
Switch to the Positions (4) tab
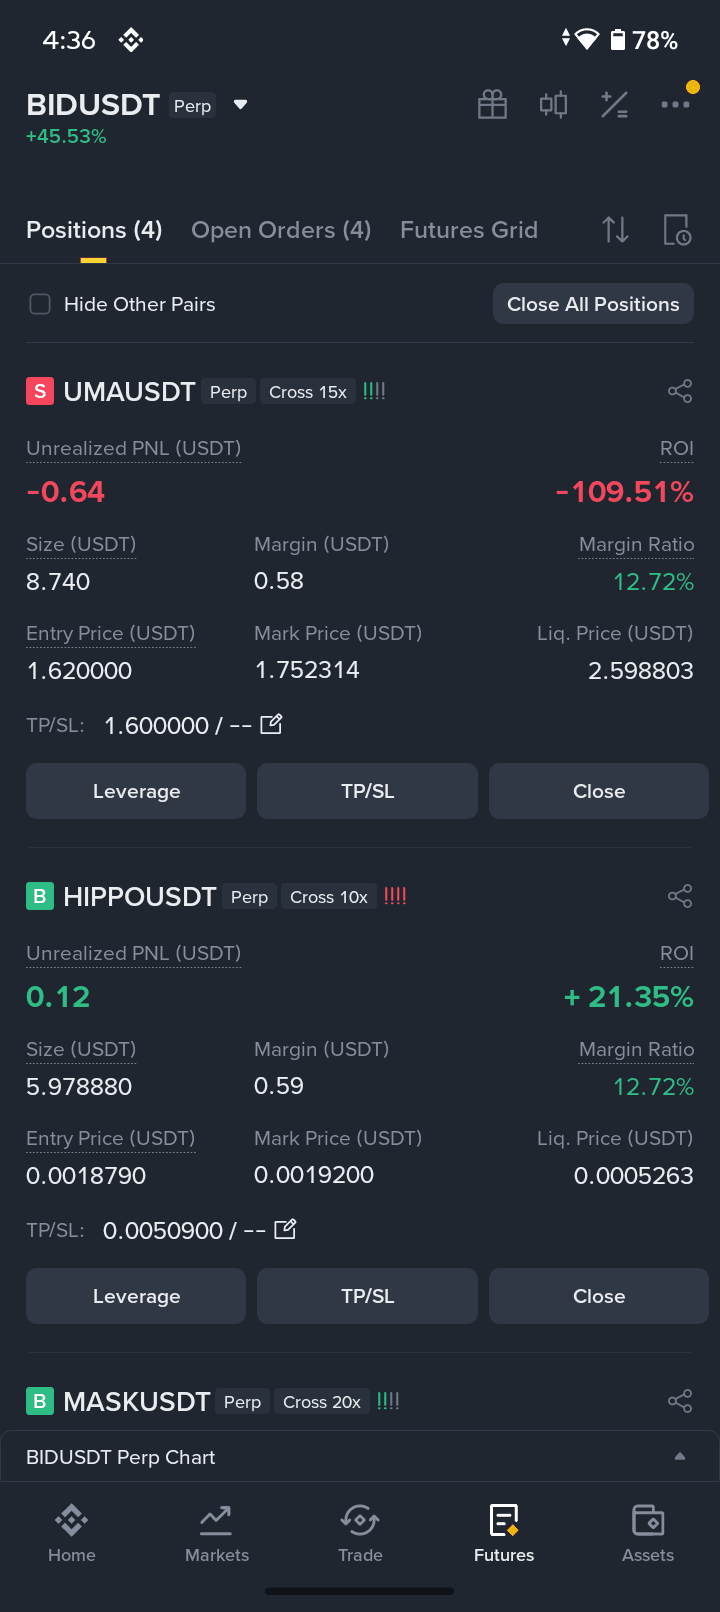[x=94, y=230]
